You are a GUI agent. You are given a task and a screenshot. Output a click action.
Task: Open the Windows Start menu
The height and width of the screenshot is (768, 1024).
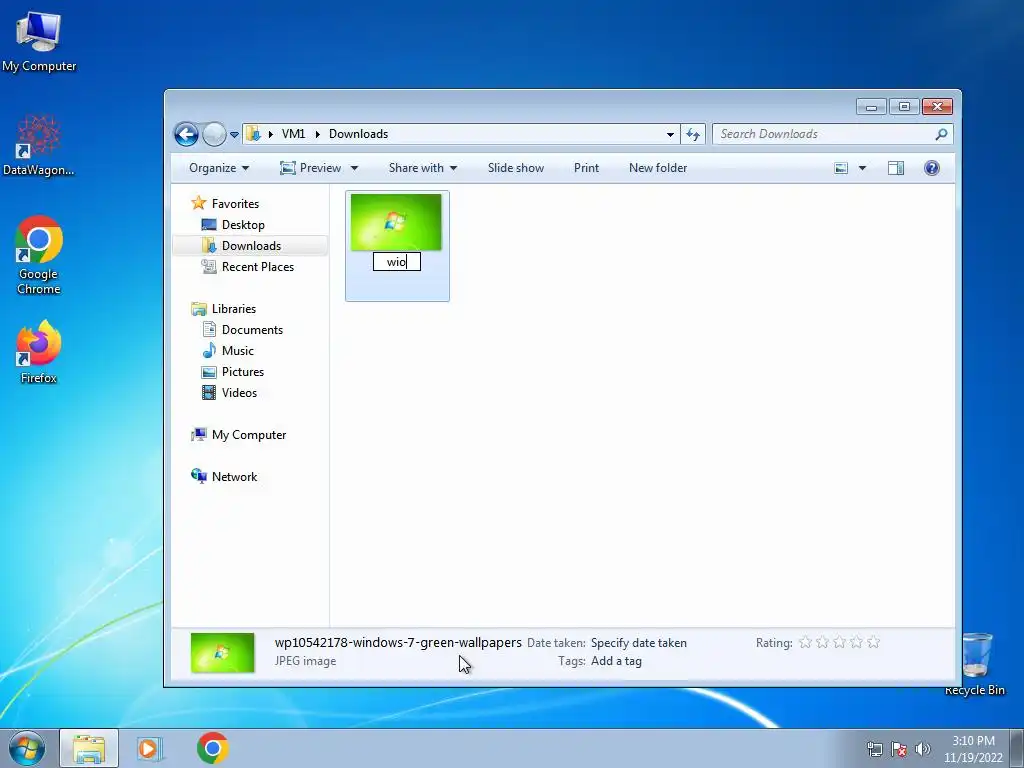26,748
